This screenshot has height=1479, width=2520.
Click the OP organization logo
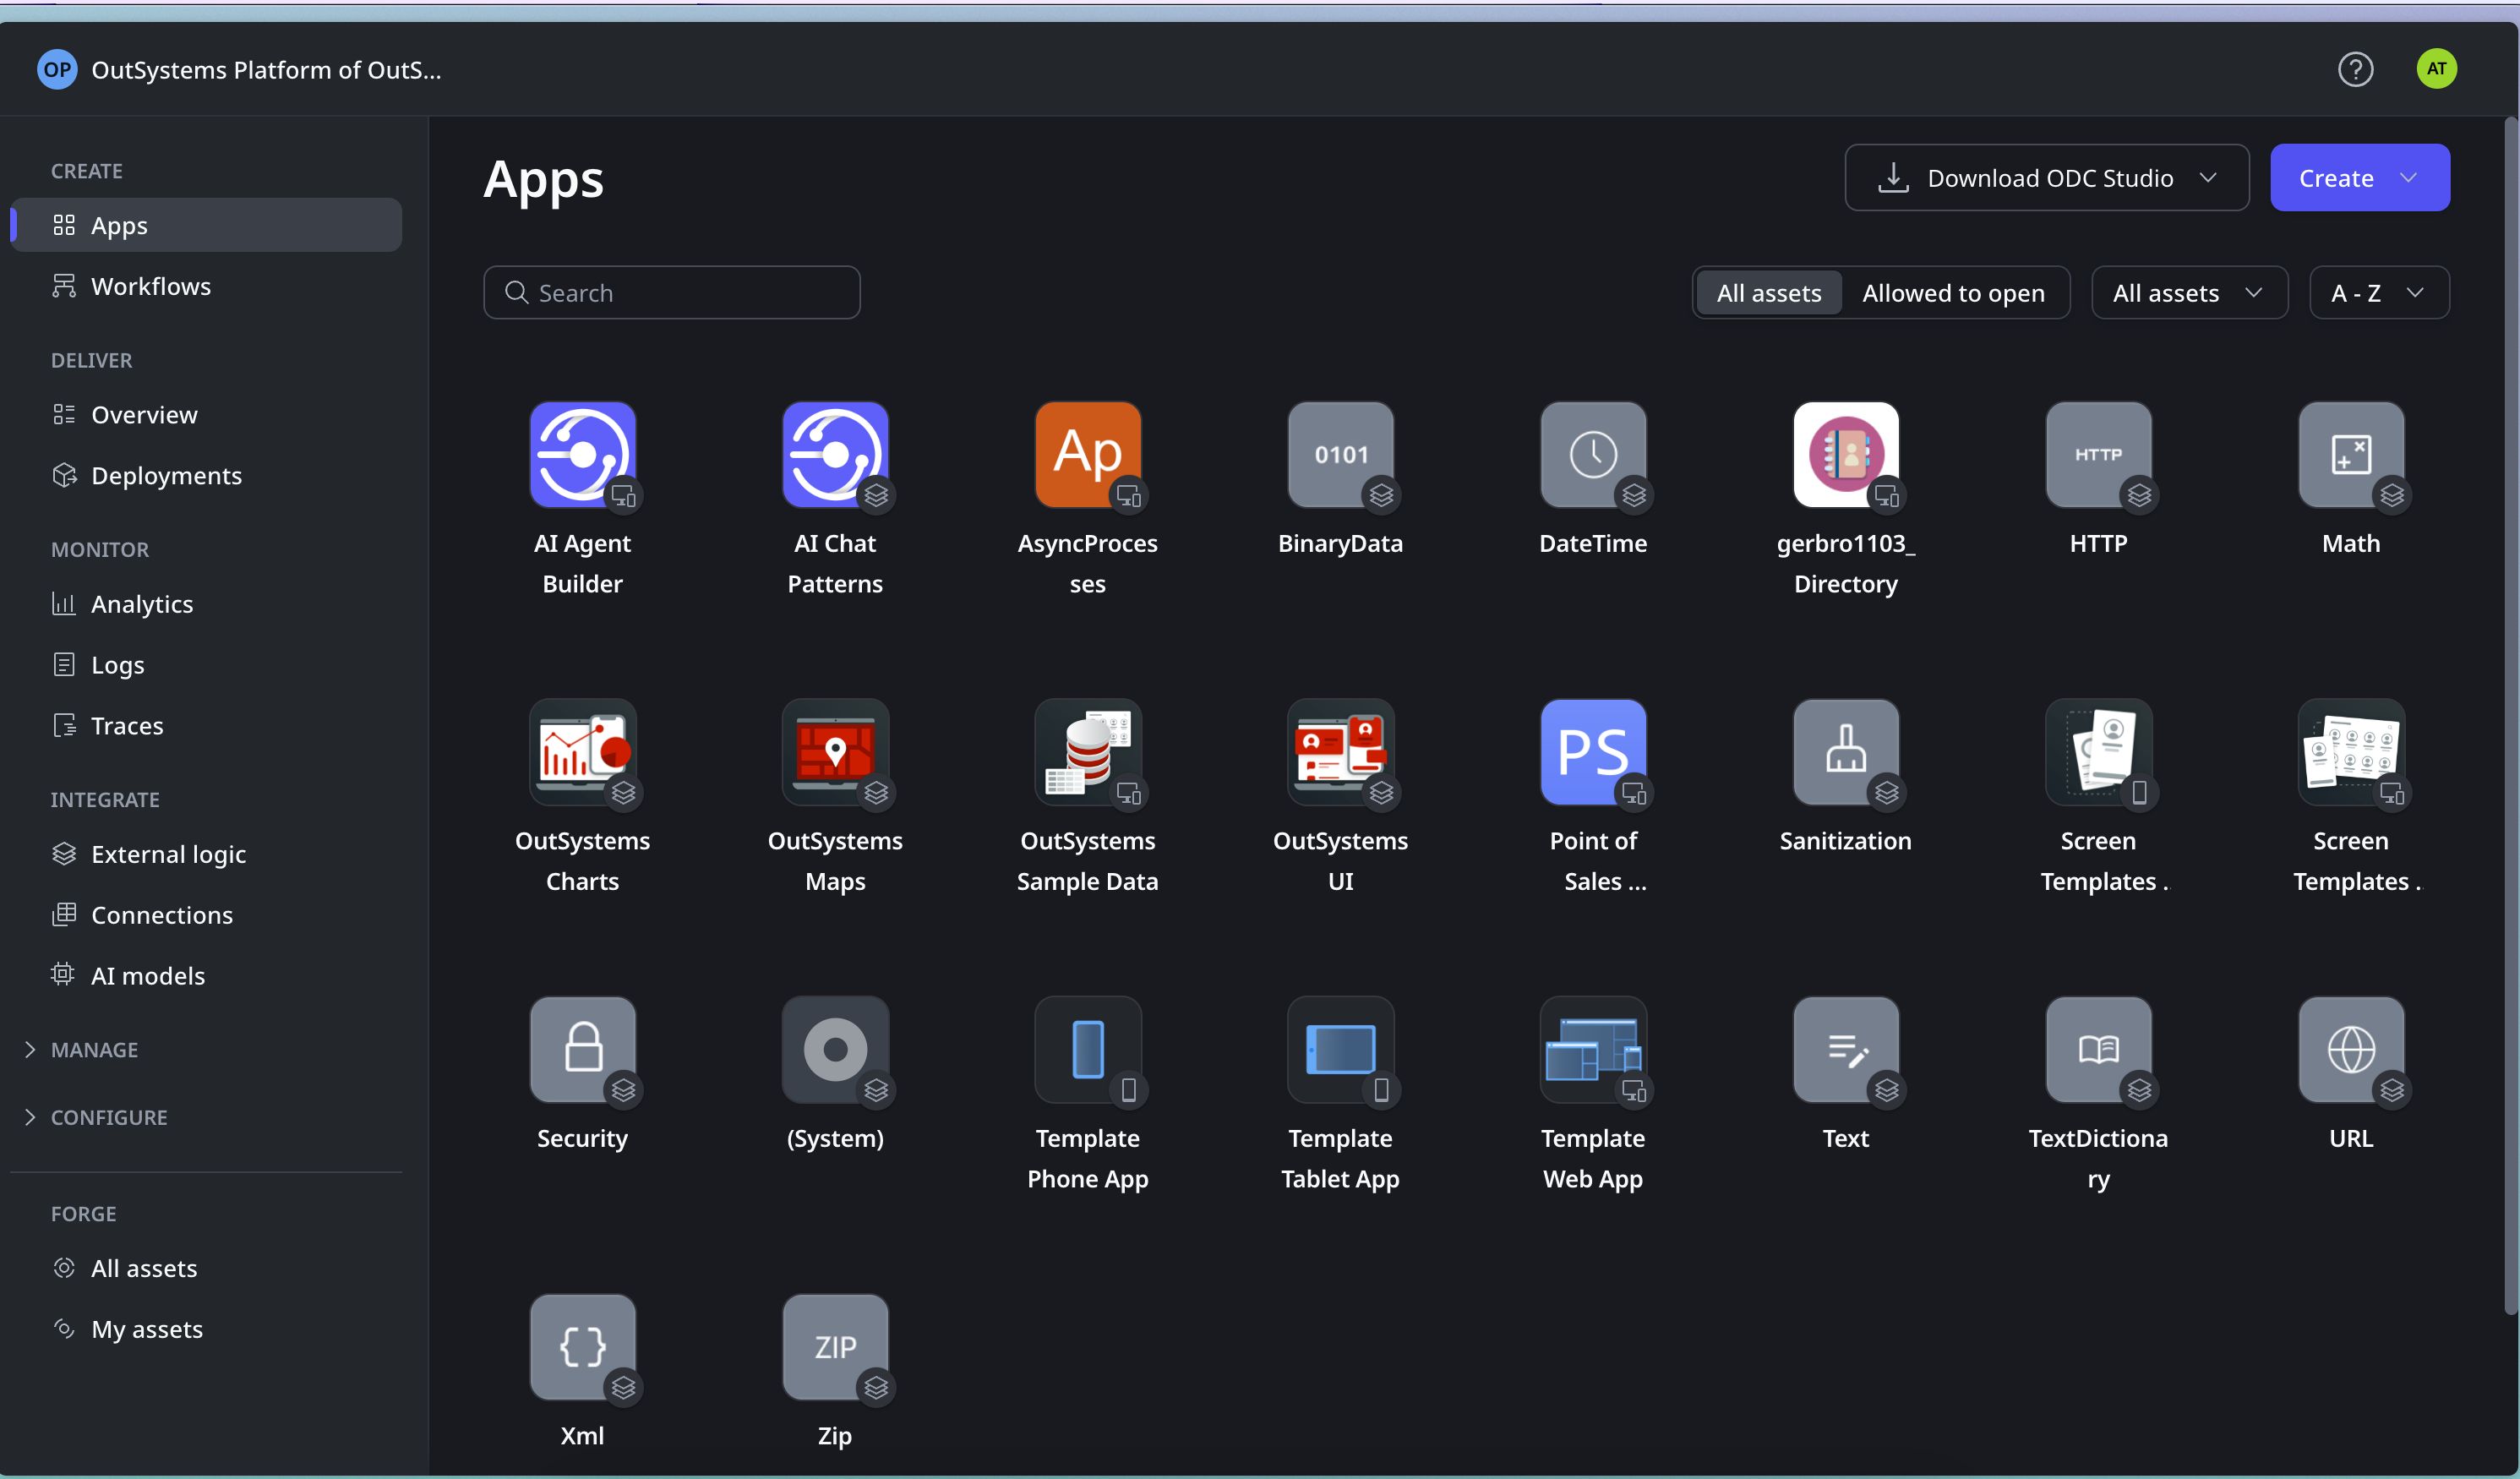57,69
